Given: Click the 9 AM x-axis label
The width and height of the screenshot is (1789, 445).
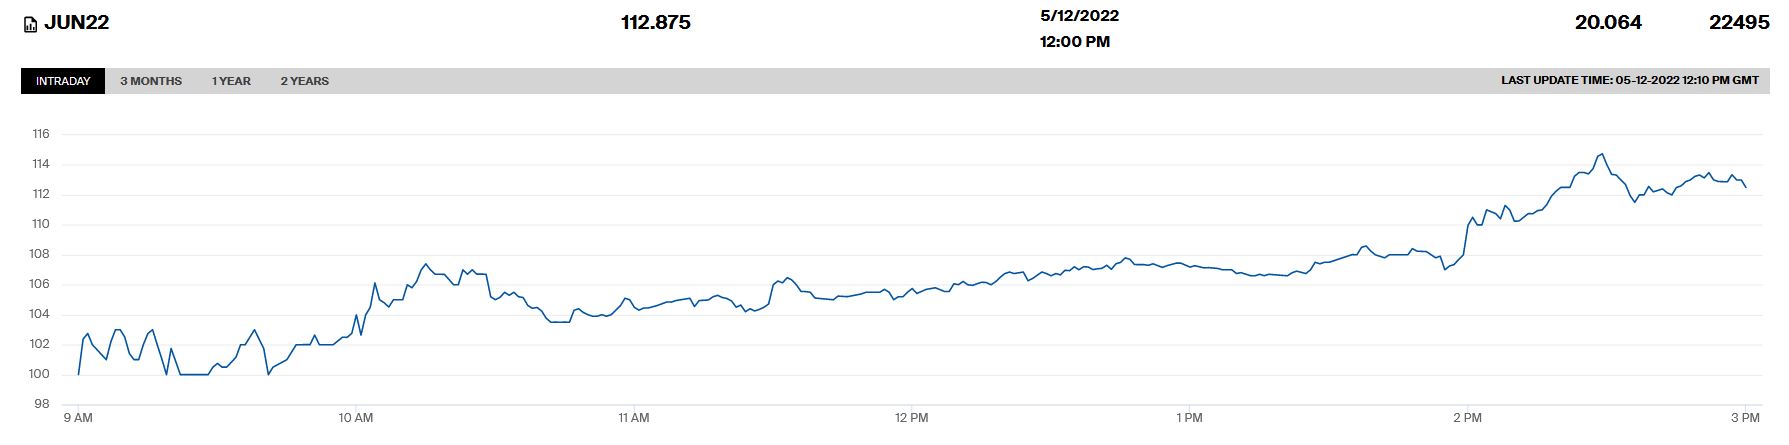Looking at the screenshot, I should [77, 418].
